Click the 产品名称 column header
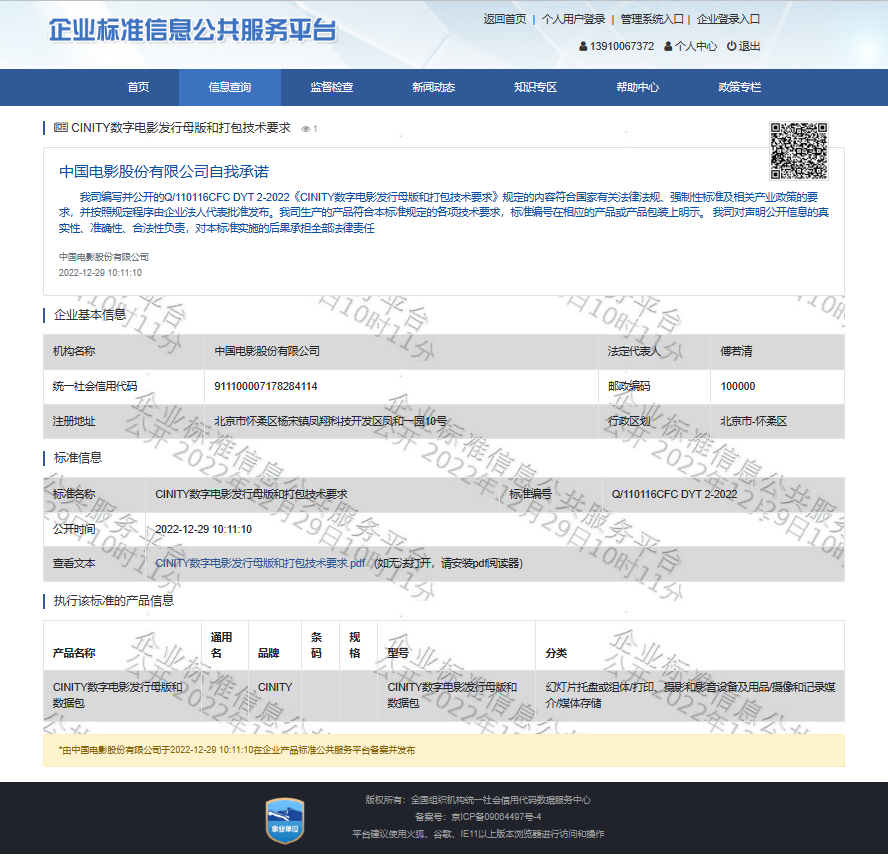This screenshot has width=888, height=859. click(74, 653)
